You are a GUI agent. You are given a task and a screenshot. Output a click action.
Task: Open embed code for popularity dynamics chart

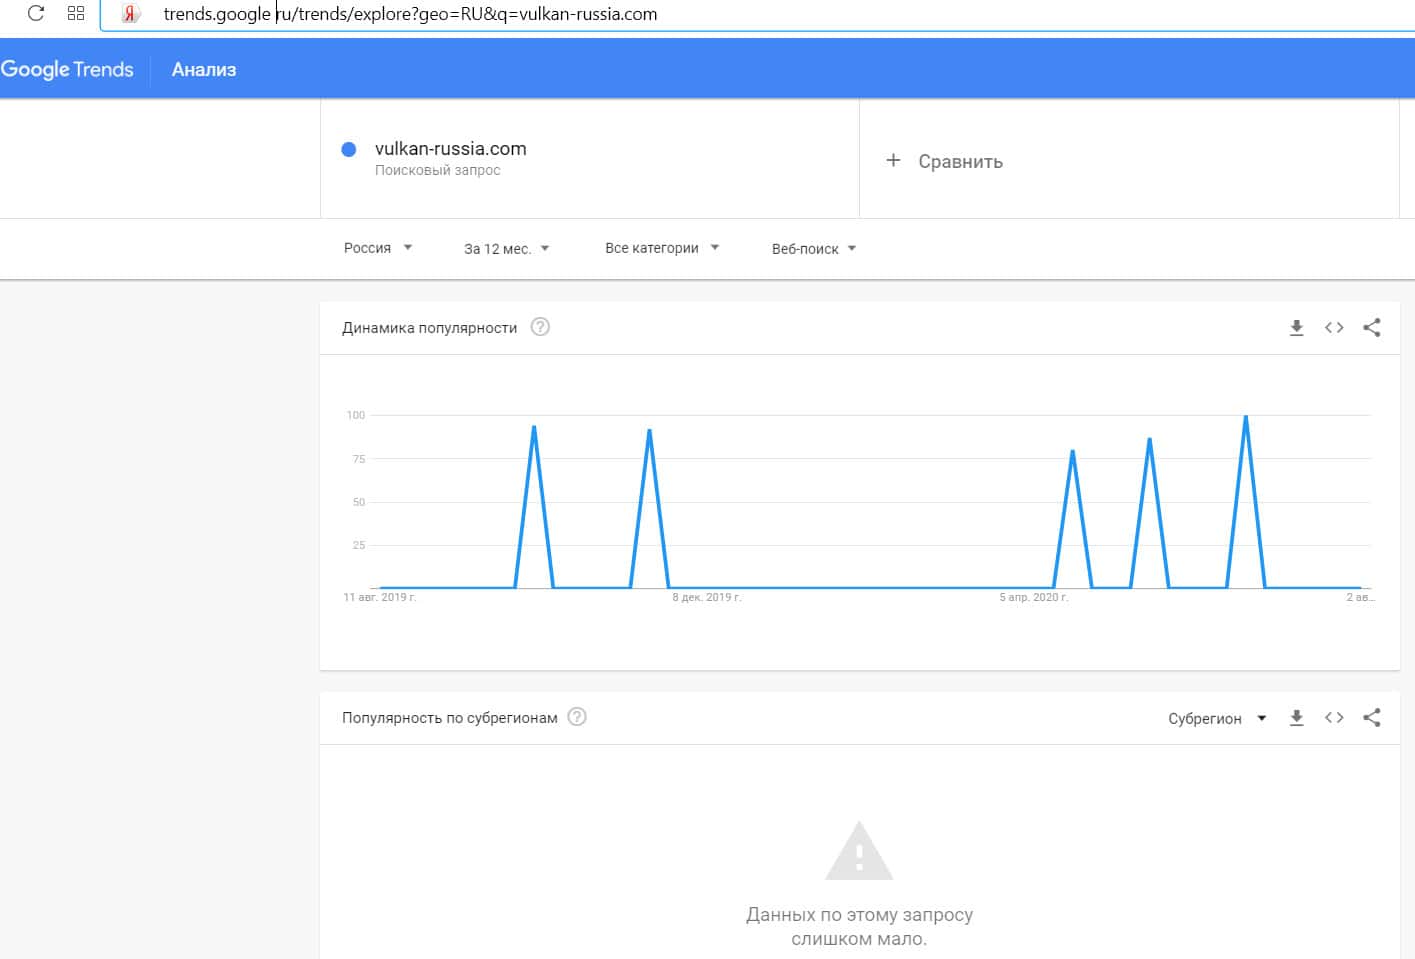[1334, 328]
